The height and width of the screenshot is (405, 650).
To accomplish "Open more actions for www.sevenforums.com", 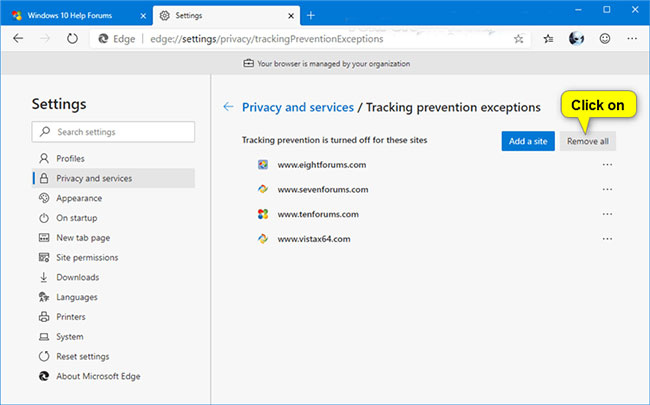I will (x=607, y=189).
